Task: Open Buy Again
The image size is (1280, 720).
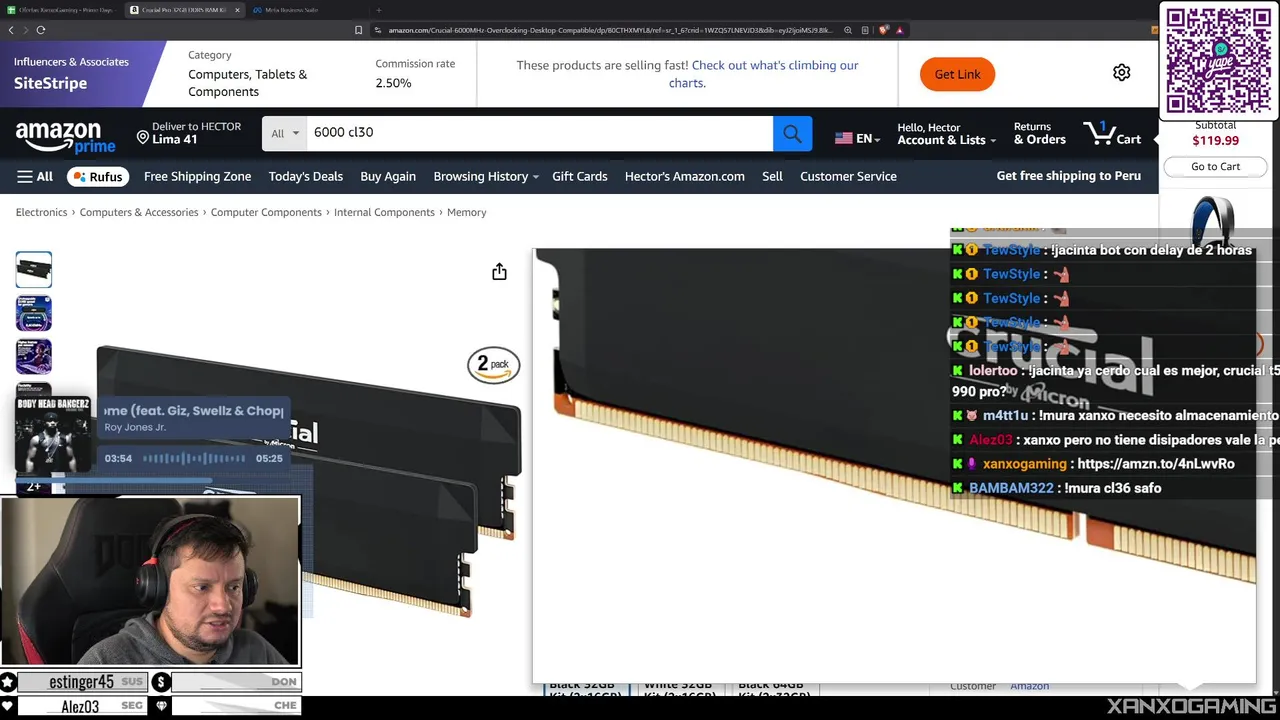Action: 388,176
